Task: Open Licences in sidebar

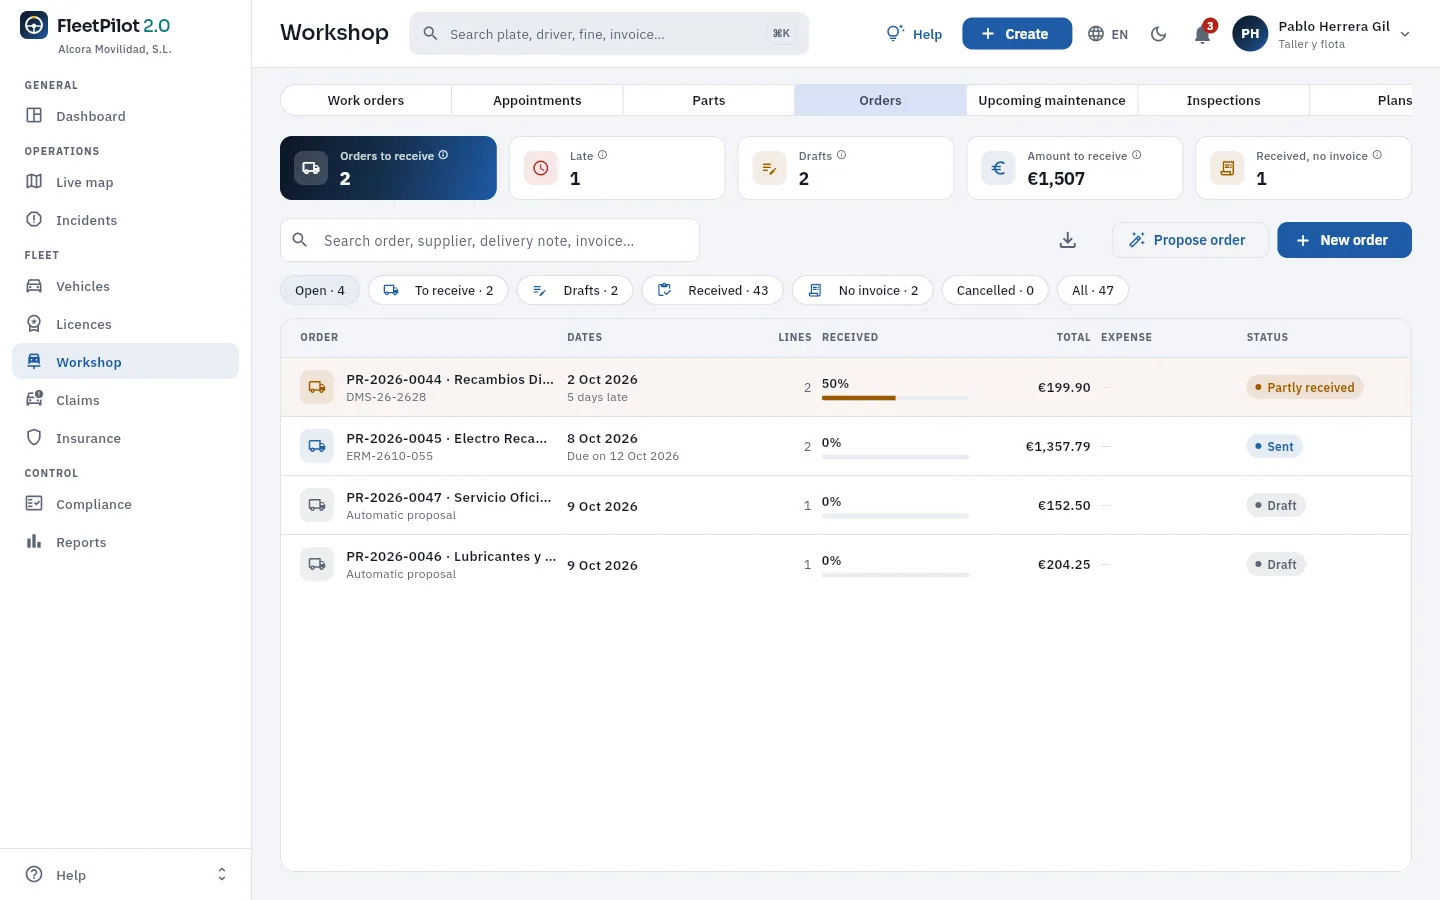Action: (x=125, y=324)
